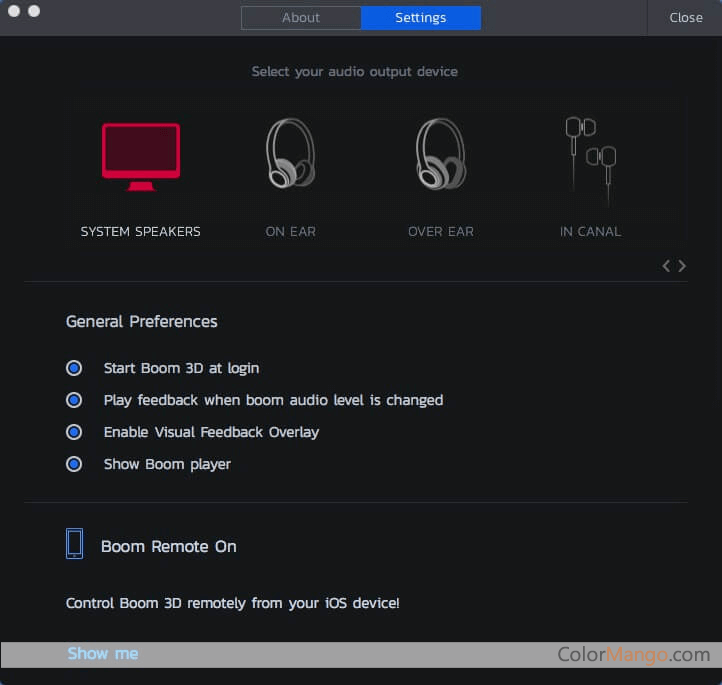This screenshot has height=685, width=722.
Task: Click the ON EAR label
Action: click(x=290, y=231)
